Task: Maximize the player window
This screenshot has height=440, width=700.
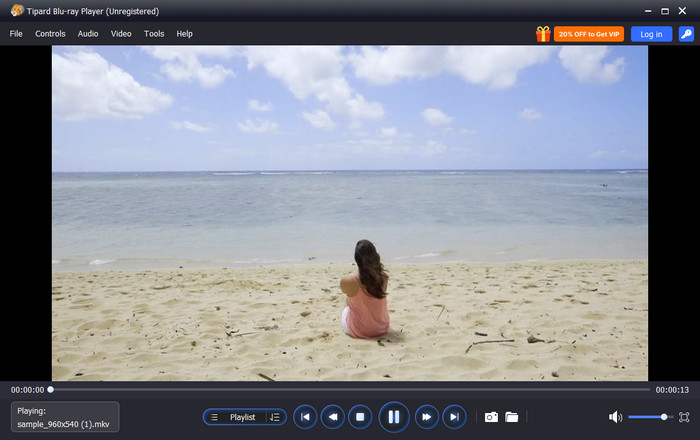Action: (665, 11)
